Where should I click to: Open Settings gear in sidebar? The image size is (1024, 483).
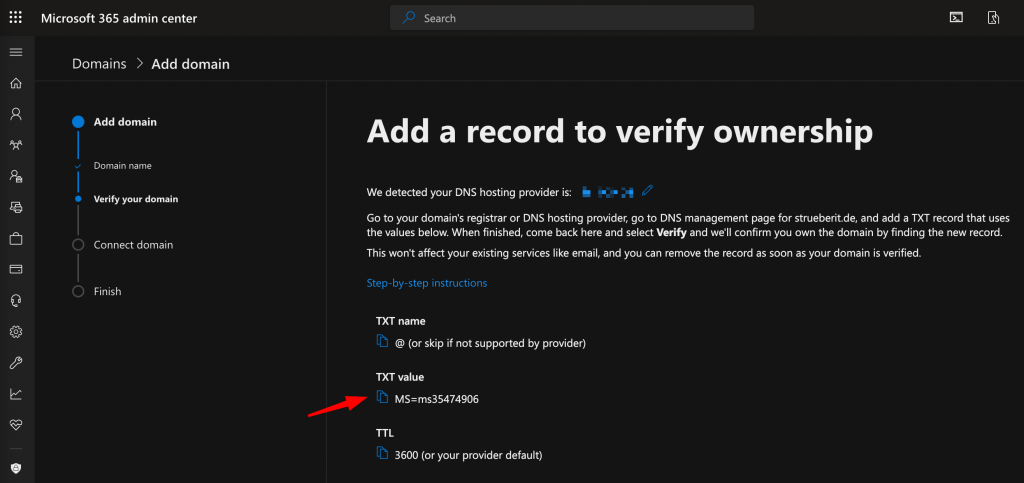(x=16, y=331)
